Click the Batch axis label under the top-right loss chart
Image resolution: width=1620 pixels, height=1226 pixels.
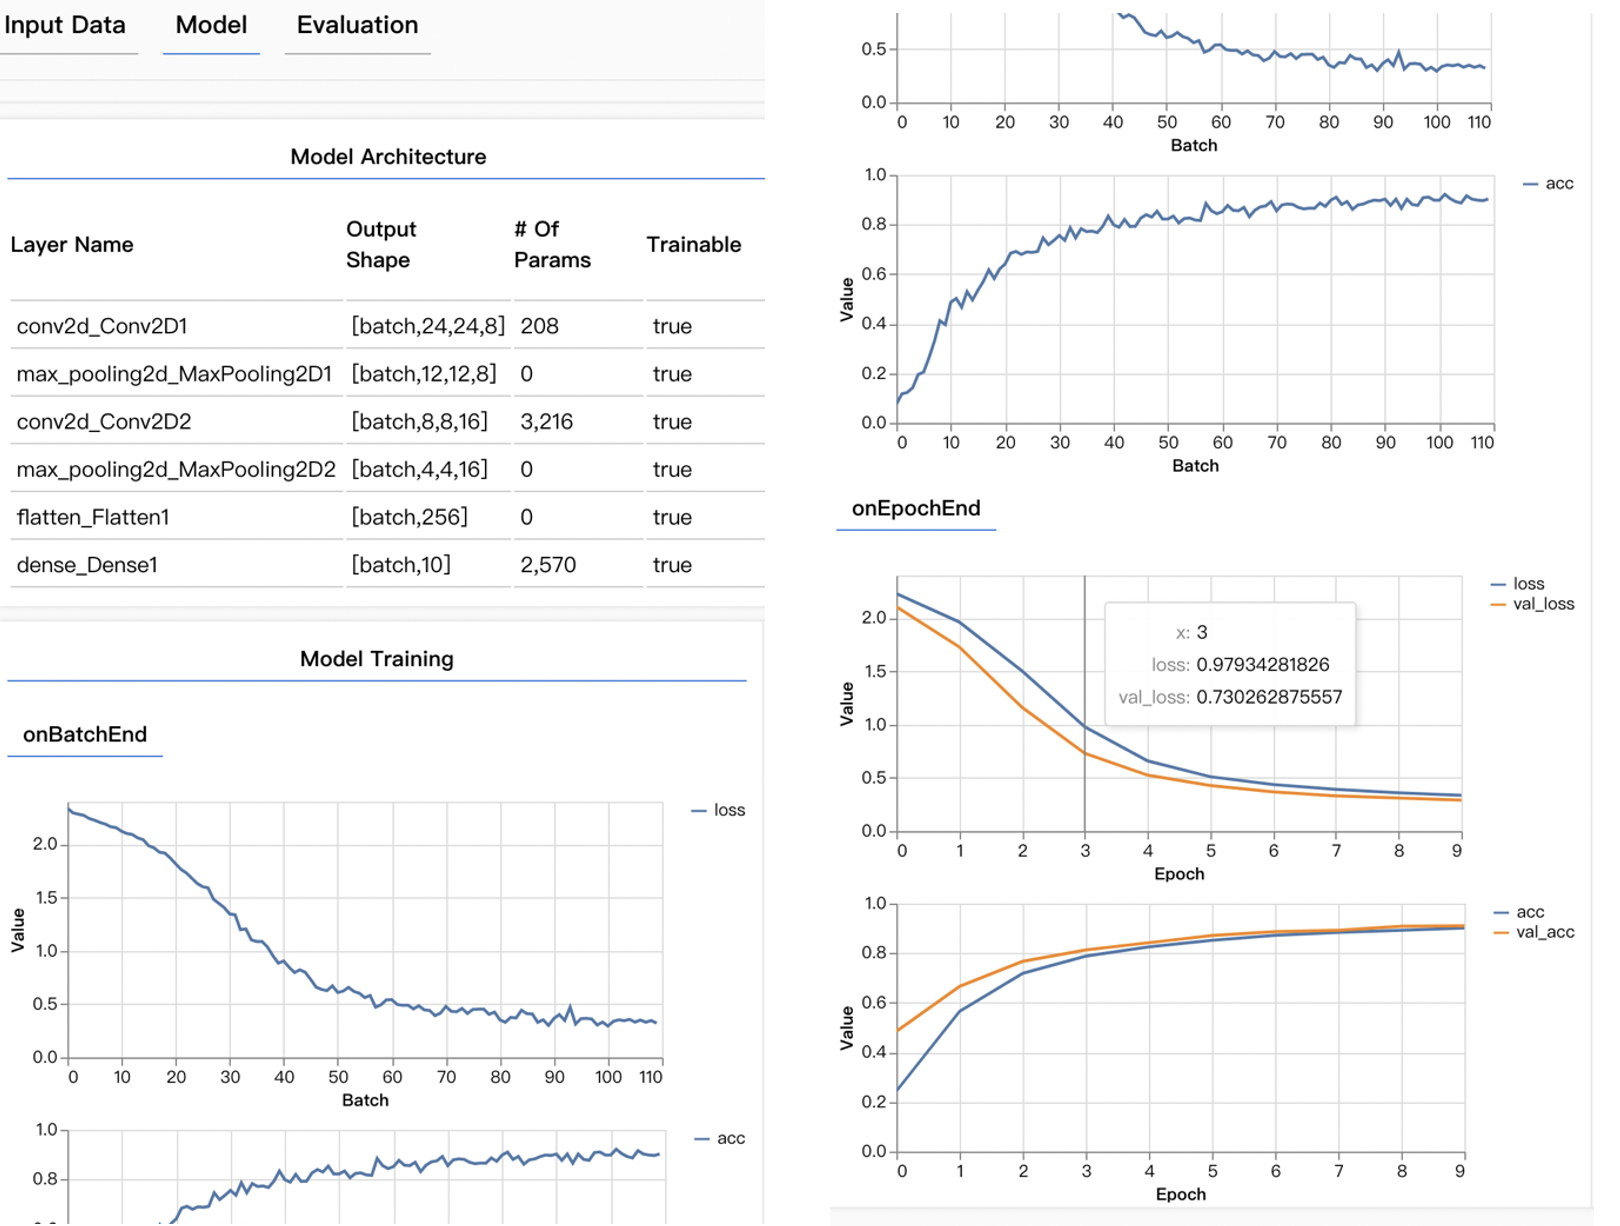[1194, 145]
